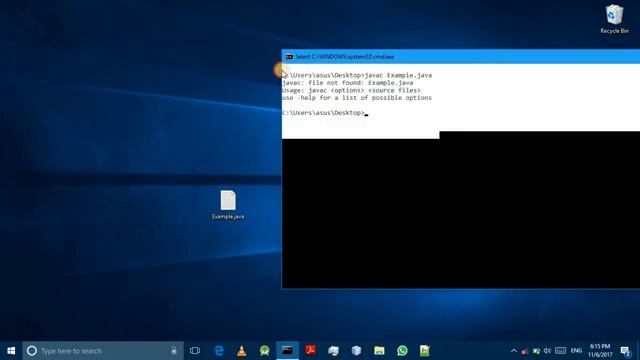640x360 pixels.
Task: Click the 'Usage: javac <options> <source files>' line
Action: click(x=351, y=90)
